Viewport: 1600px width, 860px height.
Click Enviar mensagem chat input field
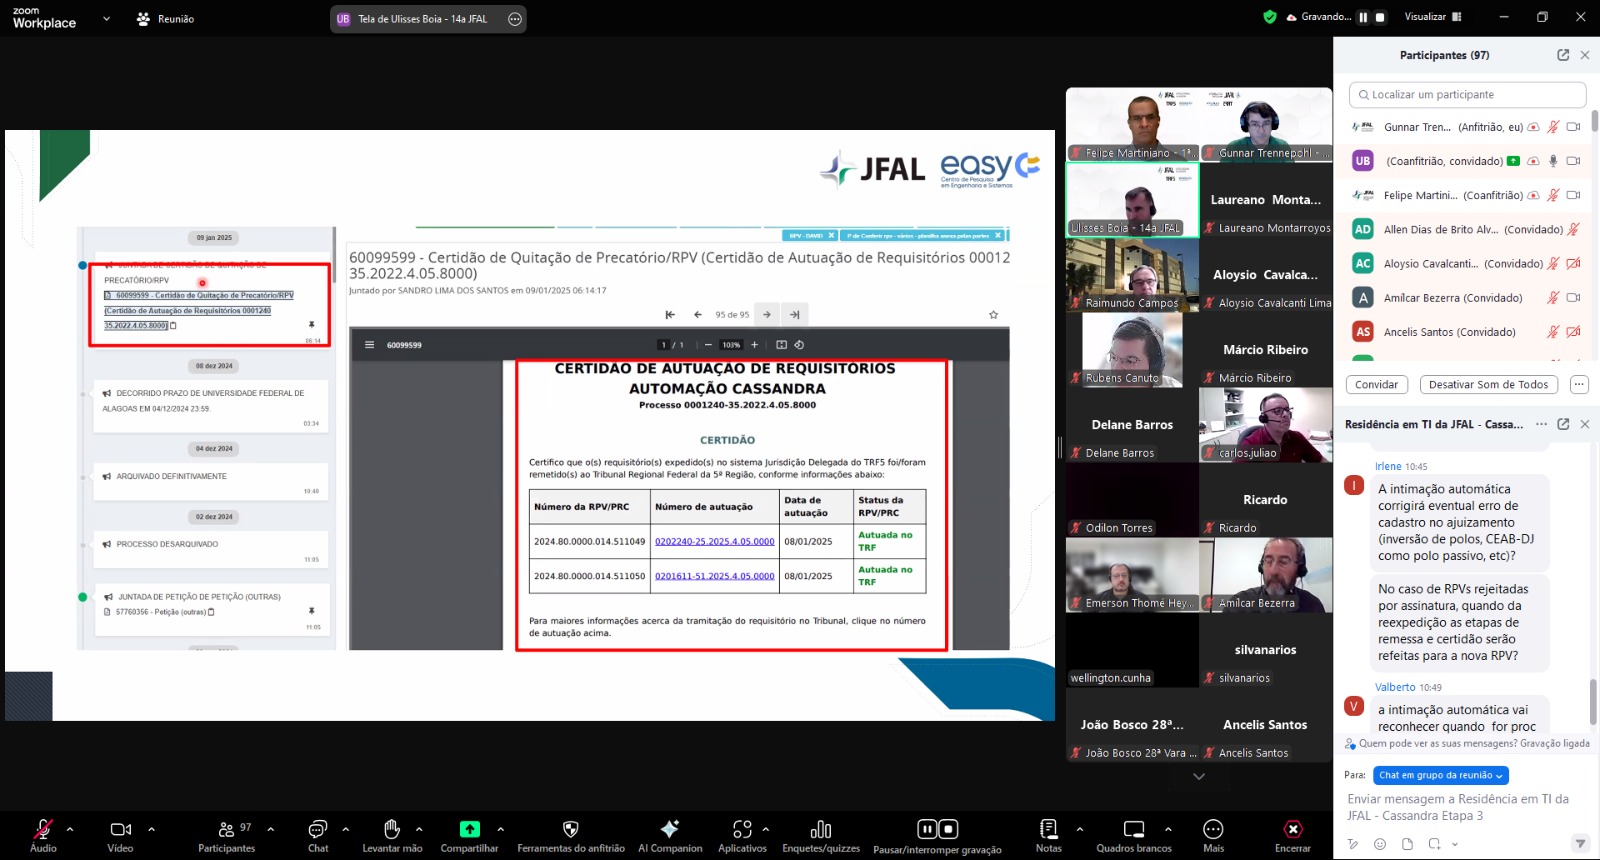[x=1467, y=807]
